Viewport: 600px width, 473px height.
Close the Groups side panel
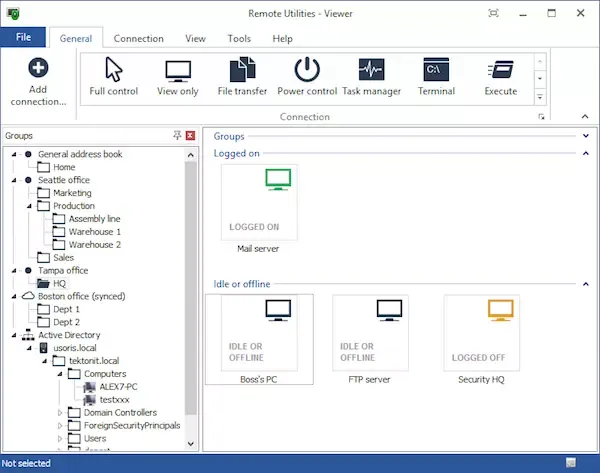coord(190,135)
